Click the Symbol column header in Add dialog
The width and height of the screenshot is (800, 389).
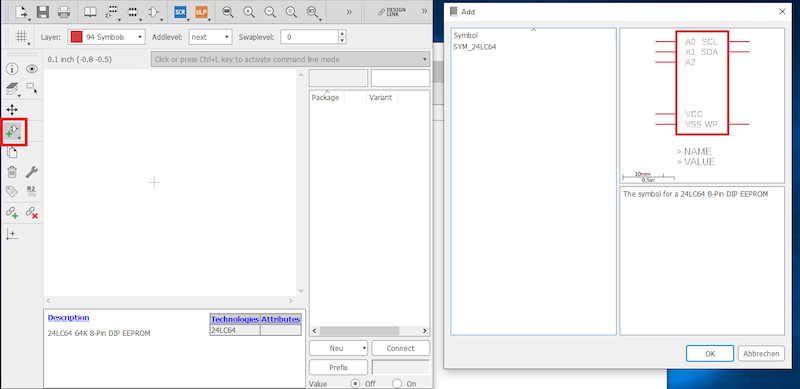point(465,35)
